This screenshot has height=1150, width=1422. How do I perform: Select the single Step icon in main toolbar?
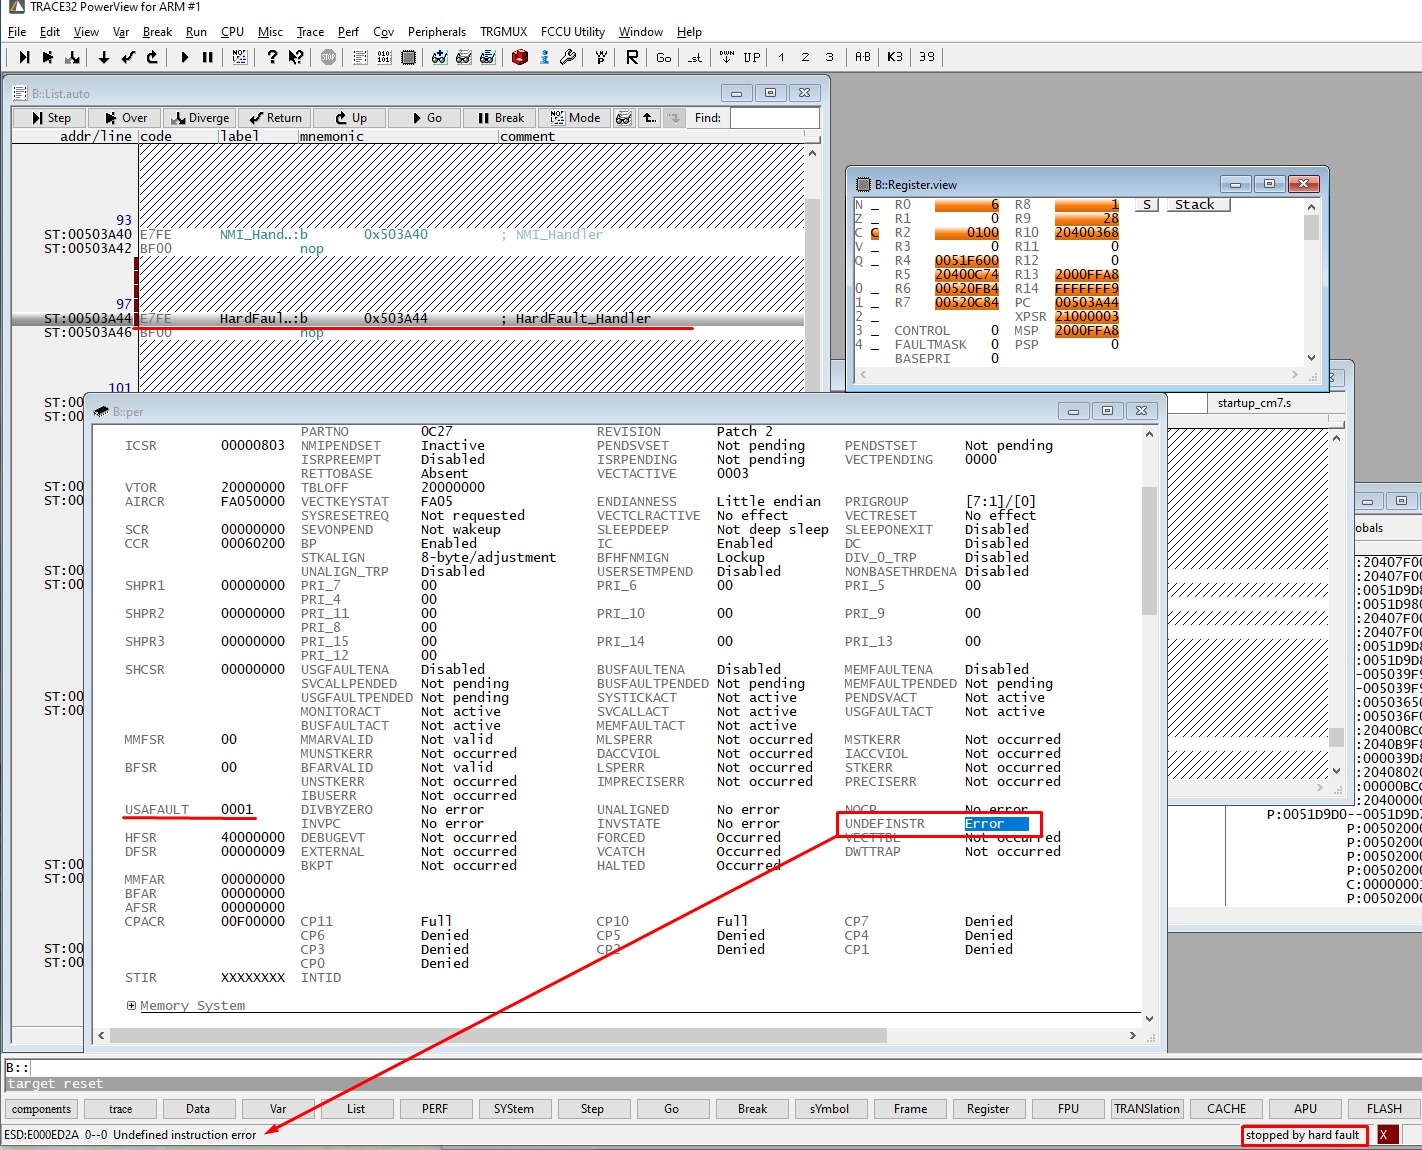click(25, 57)
